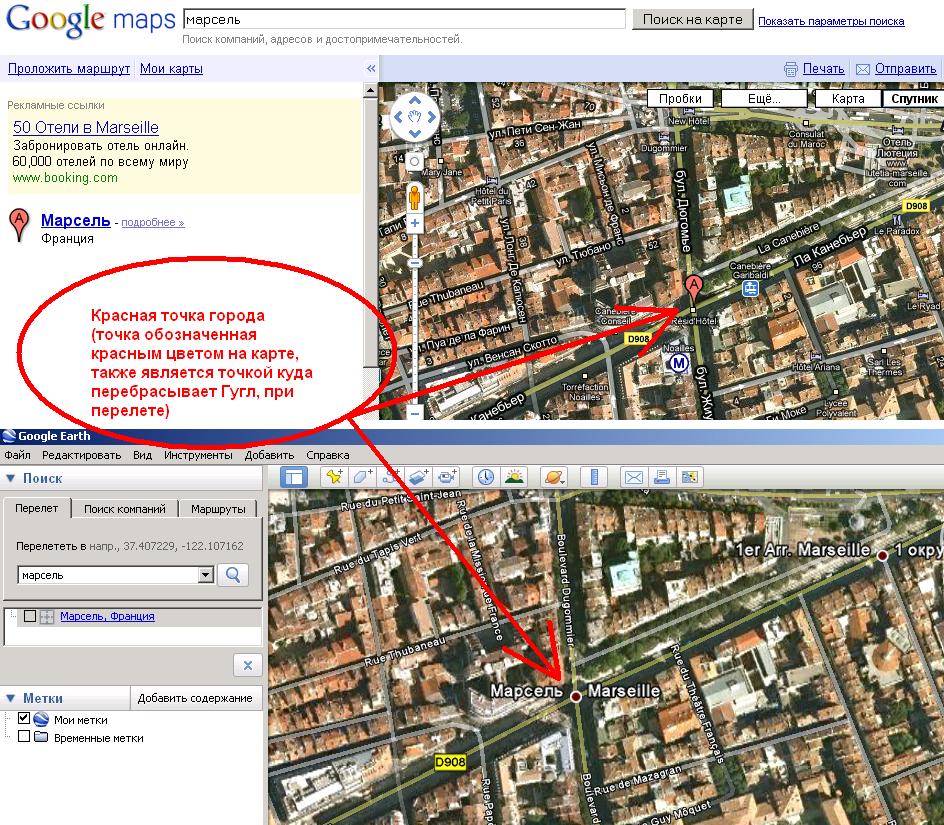
Task: Click the Отправить link
Action: 905,69
